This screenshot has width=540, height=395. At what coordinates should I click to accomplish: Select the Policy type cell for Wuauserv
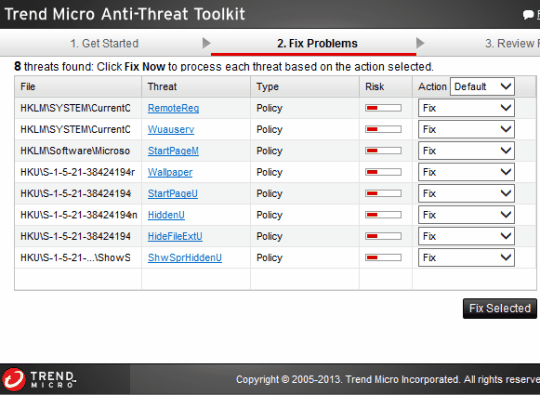(x=305, y=129)
